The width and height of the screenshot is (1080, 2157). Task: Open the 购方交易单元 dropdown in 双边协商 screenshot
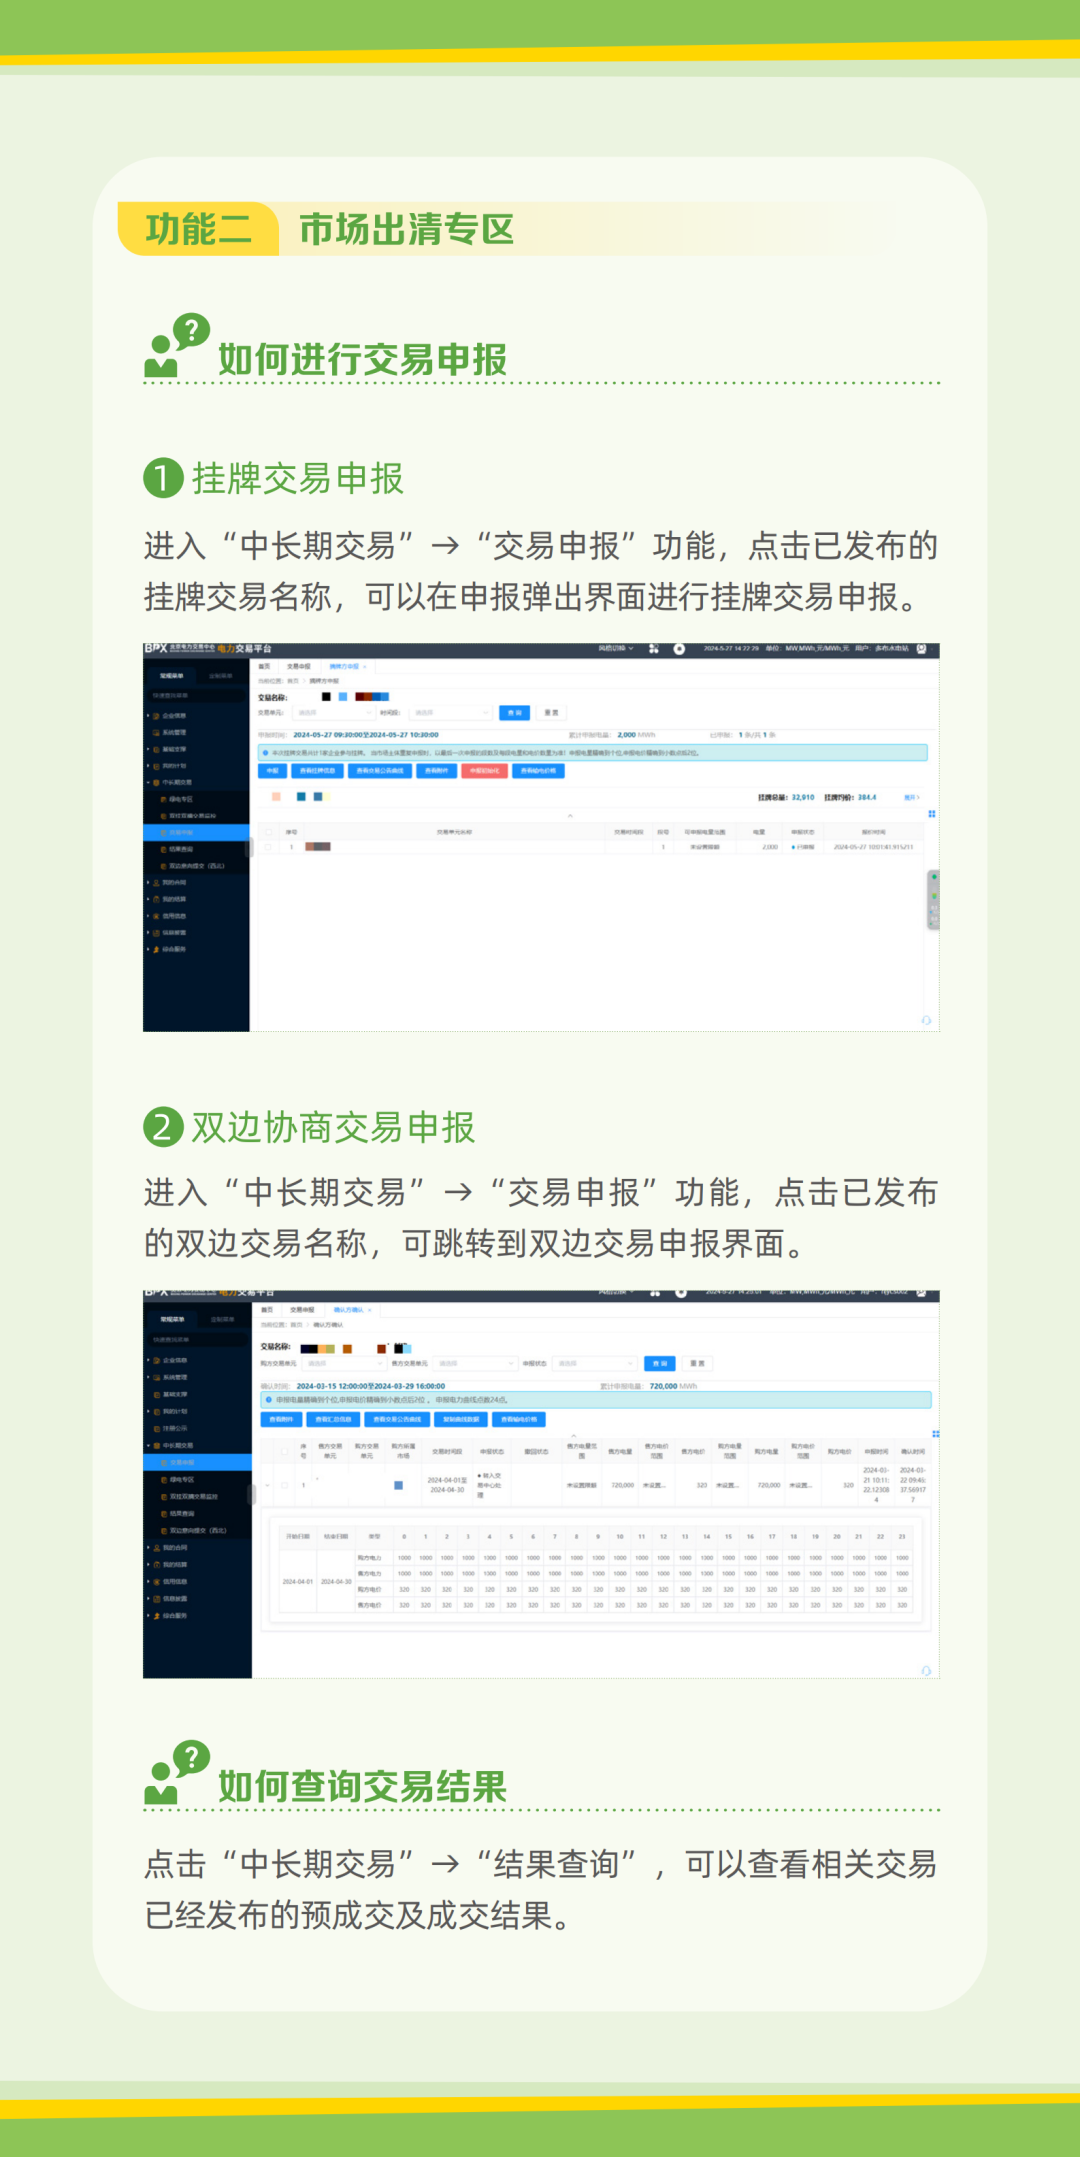tap(344, 1363)
